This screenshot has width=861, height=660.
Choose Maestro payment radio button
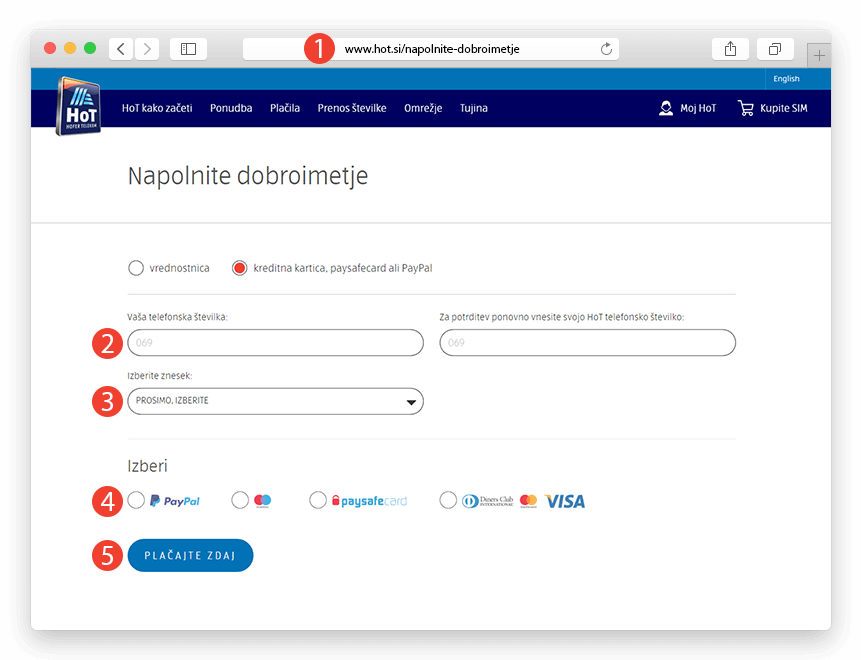240,500
